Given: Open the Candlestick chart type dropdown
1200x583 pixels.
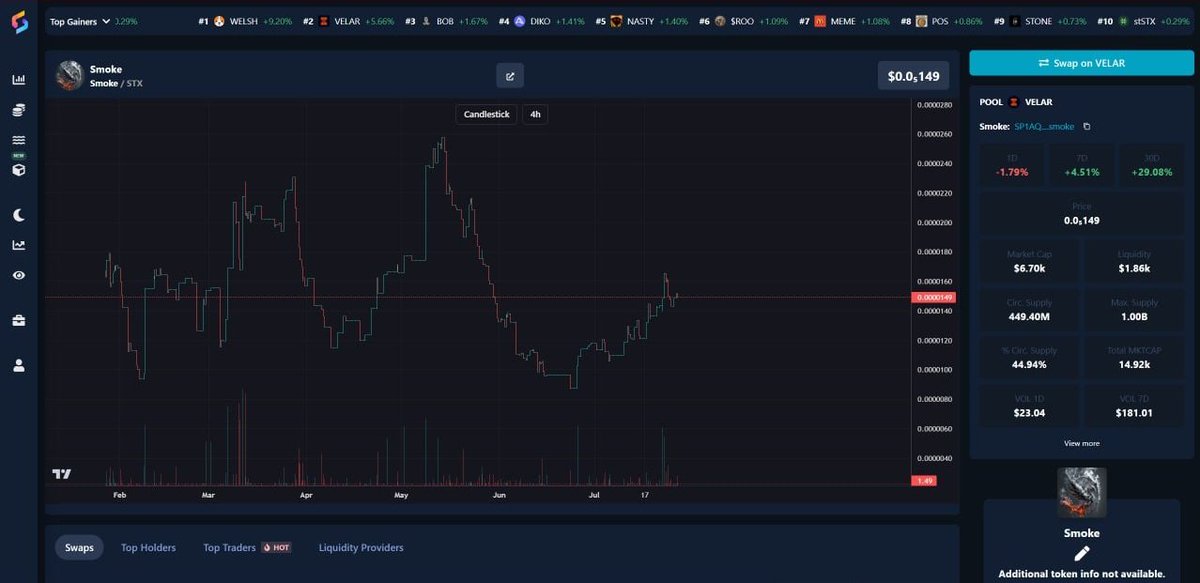Looking at the screenshot, I should tap(487, 114).
